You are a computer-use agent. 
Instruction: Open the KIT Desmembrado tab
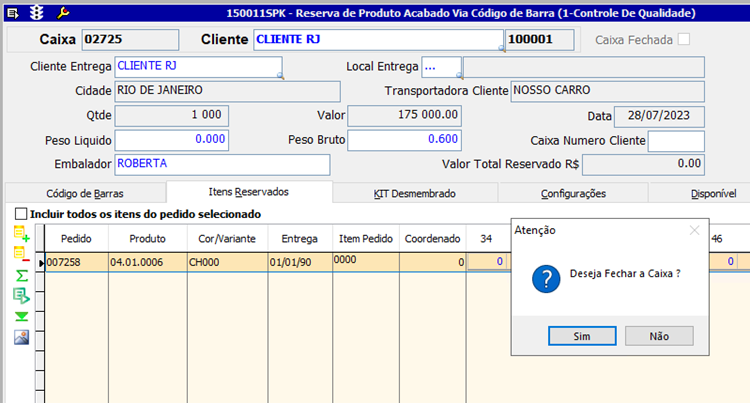[414, 193]
